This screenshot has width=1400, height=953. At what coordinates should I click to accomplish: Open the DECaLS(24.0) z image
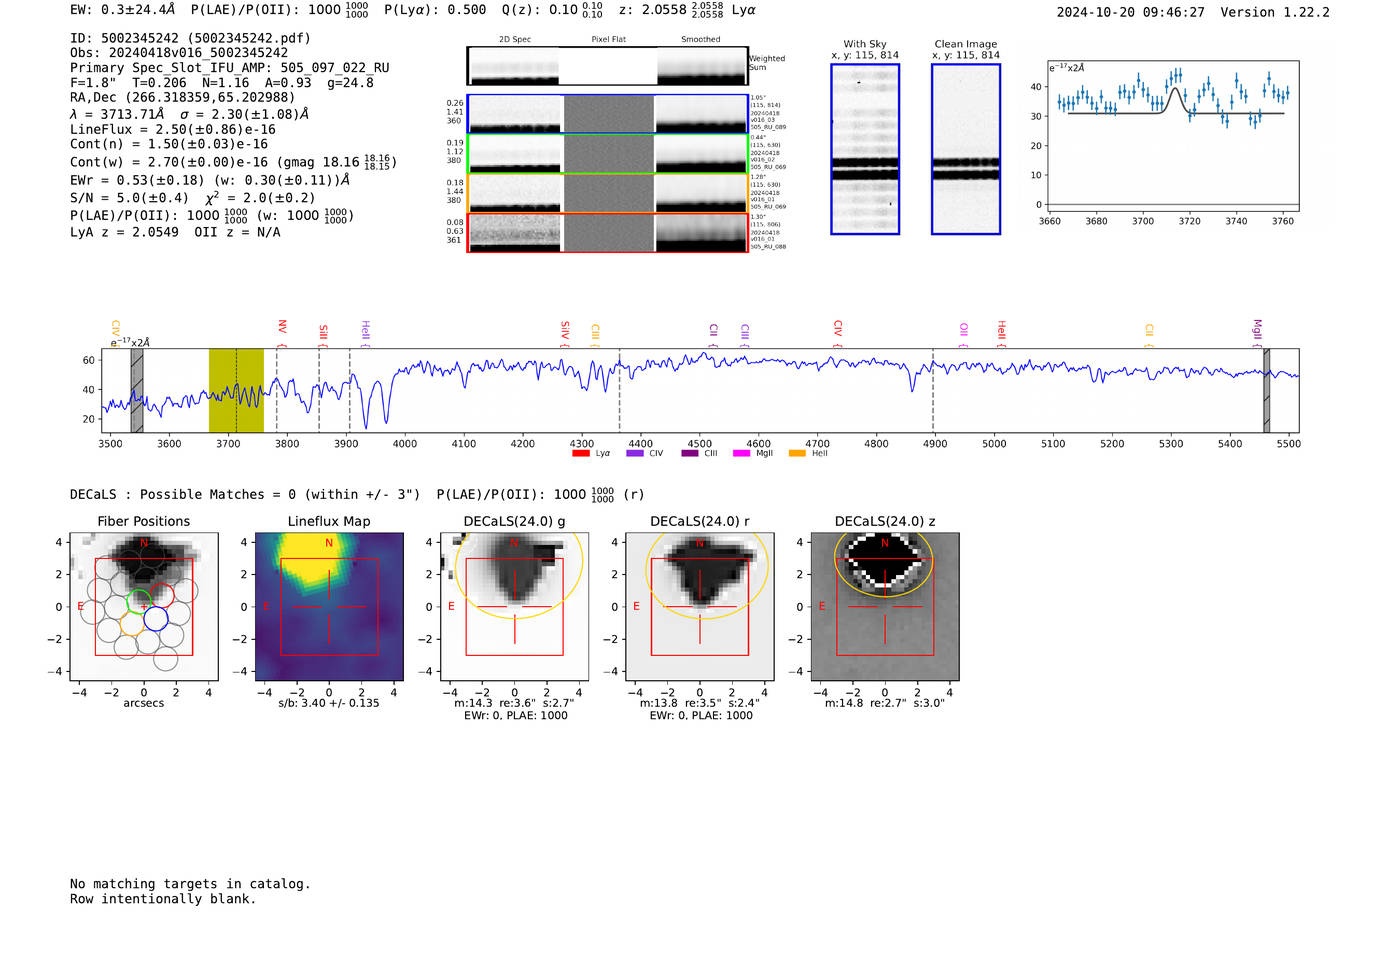885,606
